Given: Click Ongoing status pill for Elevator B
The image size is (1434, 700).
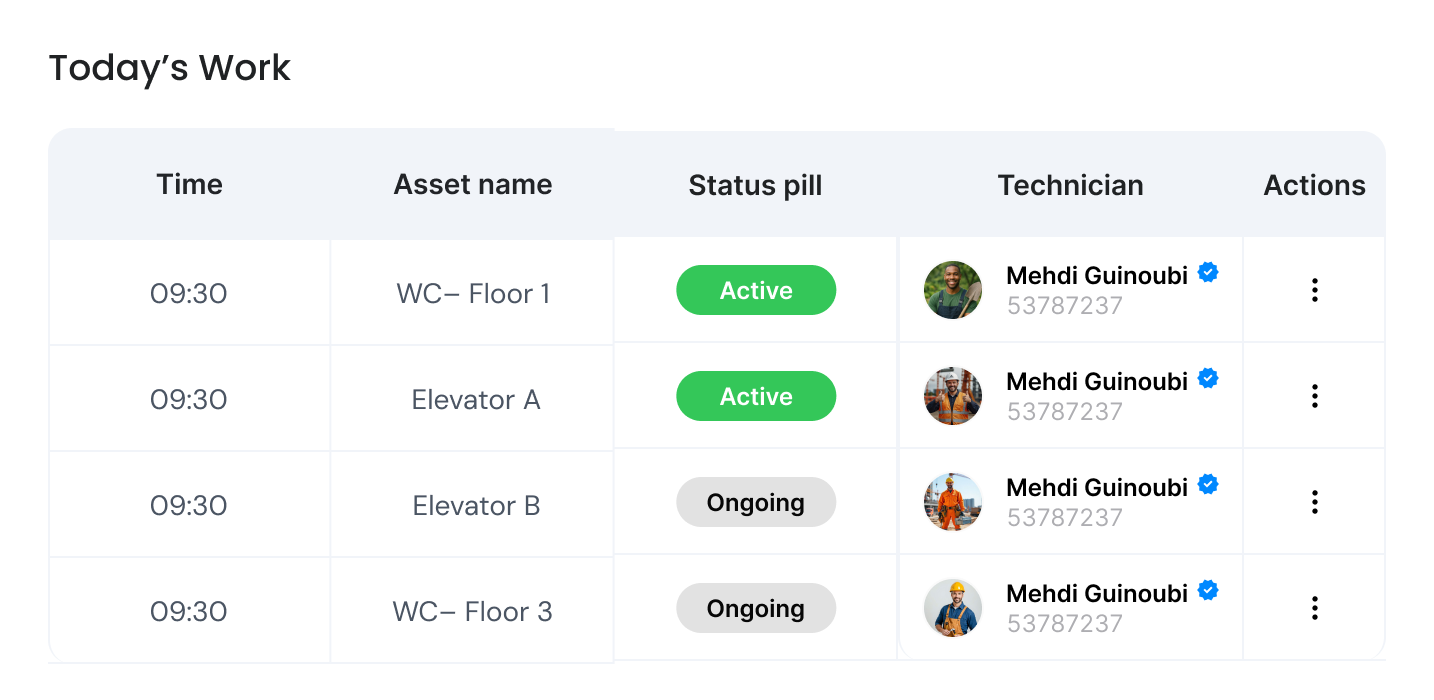Looking at the screenshot, I should [756, 502].
